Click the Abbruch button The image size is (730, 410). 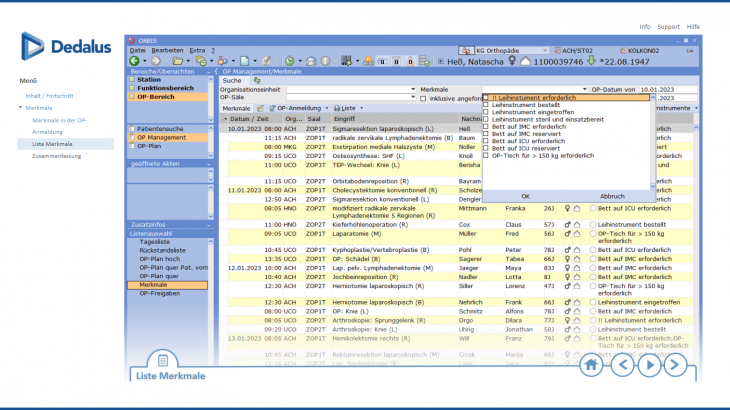coord(612,196)
